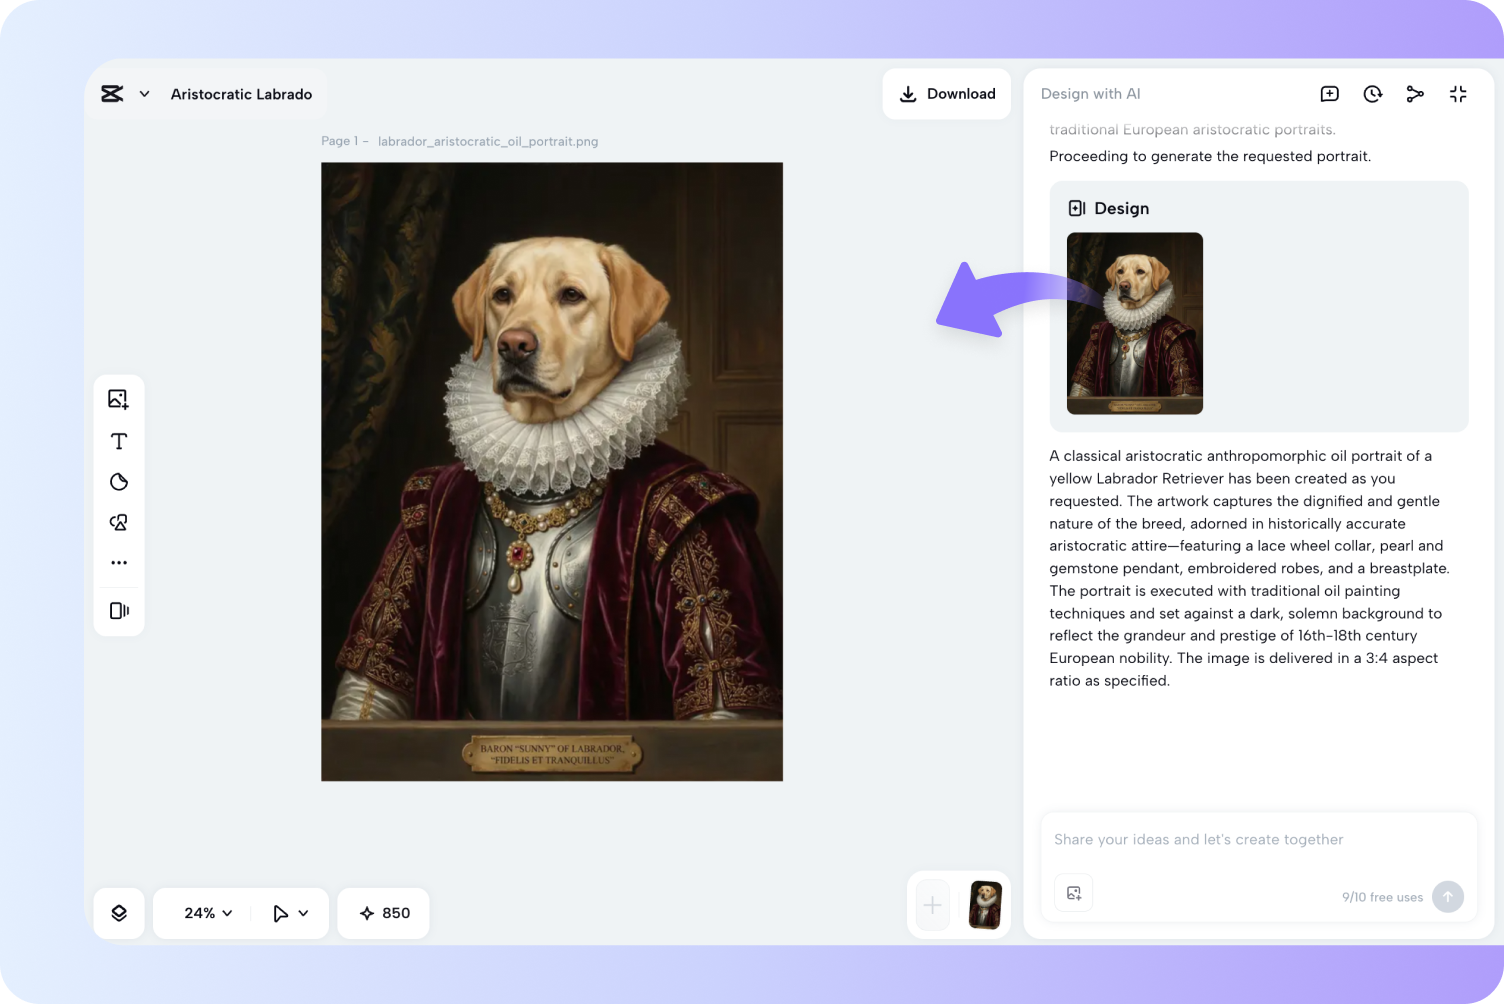This screenshot has width=1504, height=1004.
Task: Open the chat history
Action: 1372,93
